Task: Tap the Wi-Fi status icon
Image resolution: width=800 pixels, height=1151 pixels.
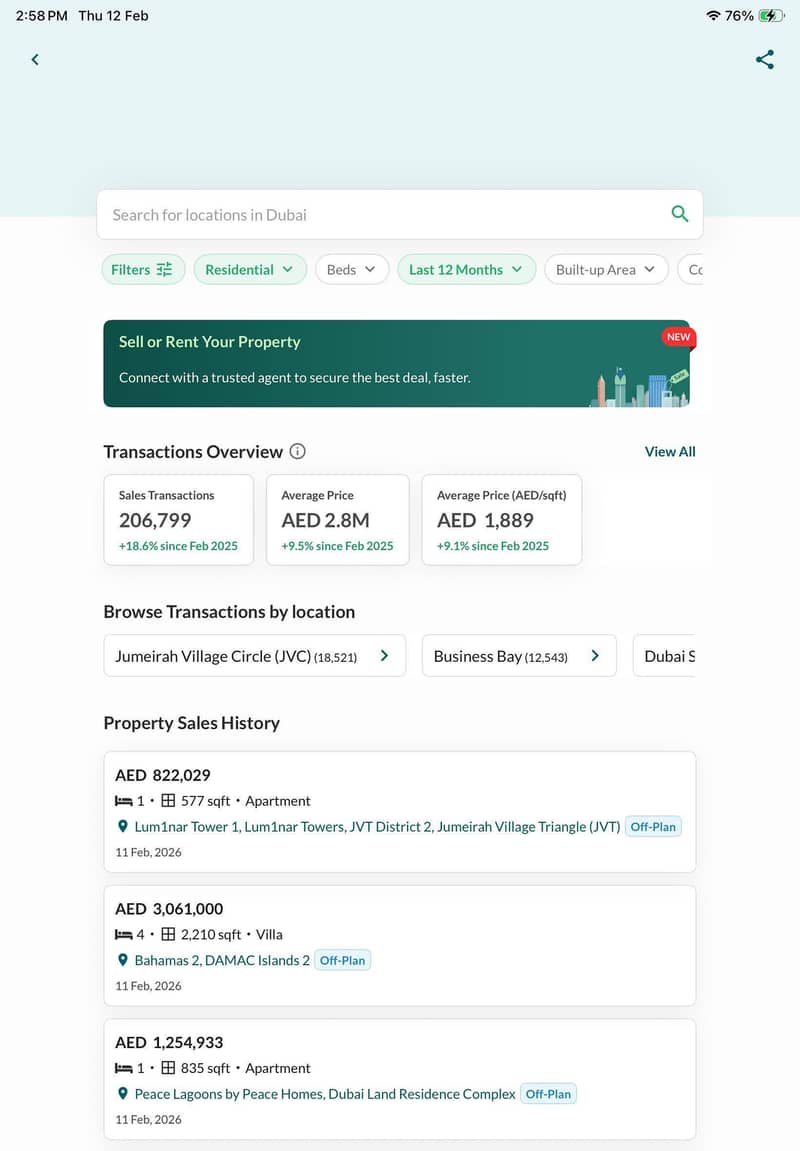Action: tap(713, 15)
